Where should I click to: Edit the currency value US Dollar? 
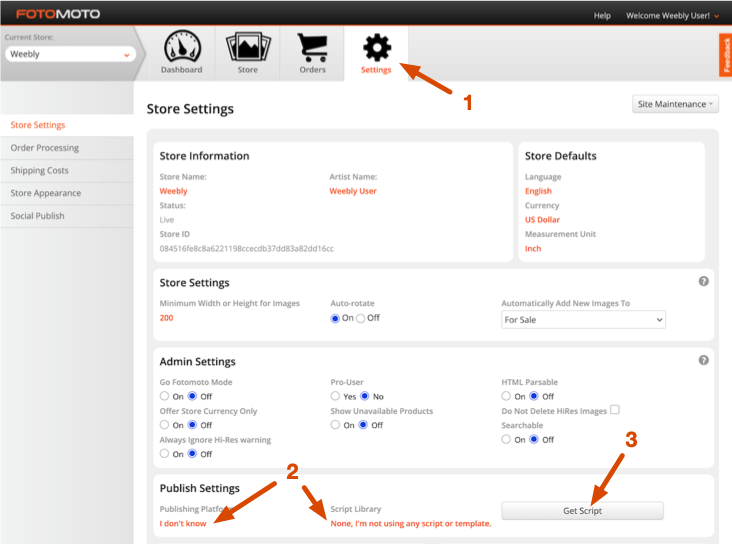[x=542, y=219]
